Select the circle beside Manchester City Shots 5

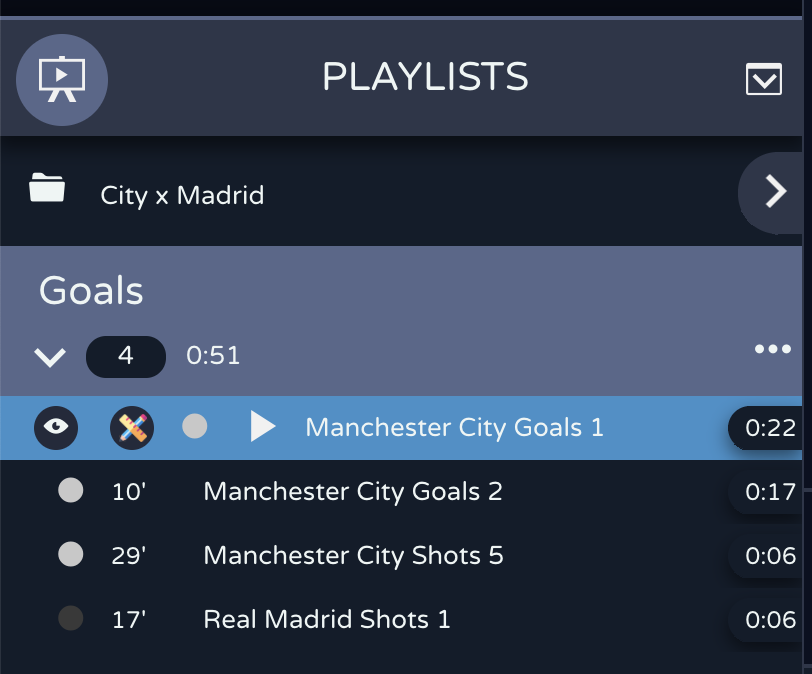[x=70, y=554]
